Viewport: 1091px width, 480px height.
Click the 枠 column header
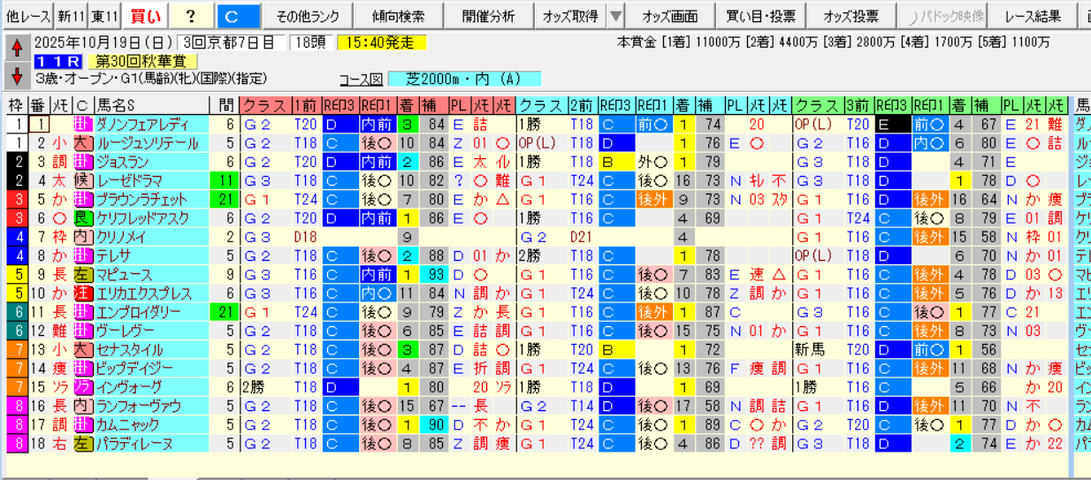tap(15, 106)
